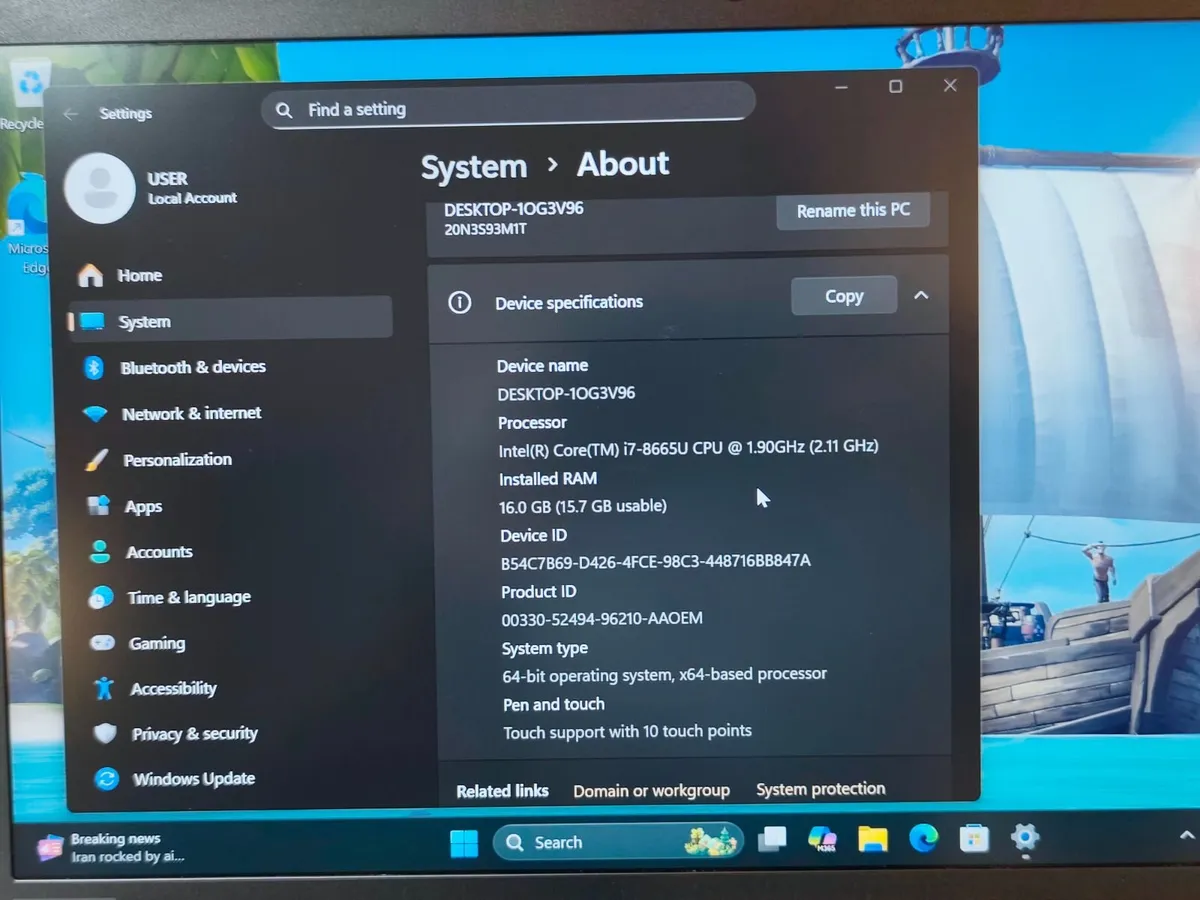Open the Apps section
The height and width of the screenshot is (900, 1200).
coord(143,506)
